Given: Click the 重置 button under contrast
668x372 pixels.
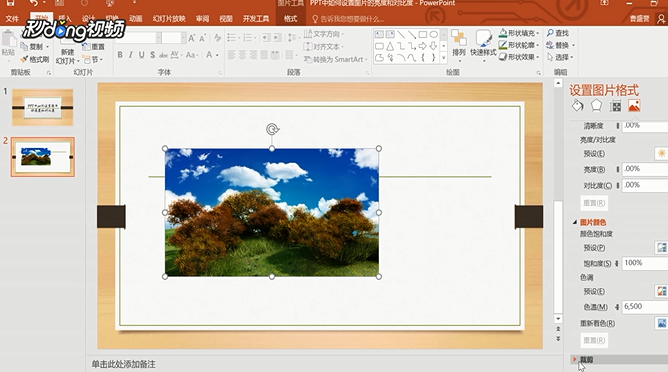Looking at the screenshot, I should (594, 203).
